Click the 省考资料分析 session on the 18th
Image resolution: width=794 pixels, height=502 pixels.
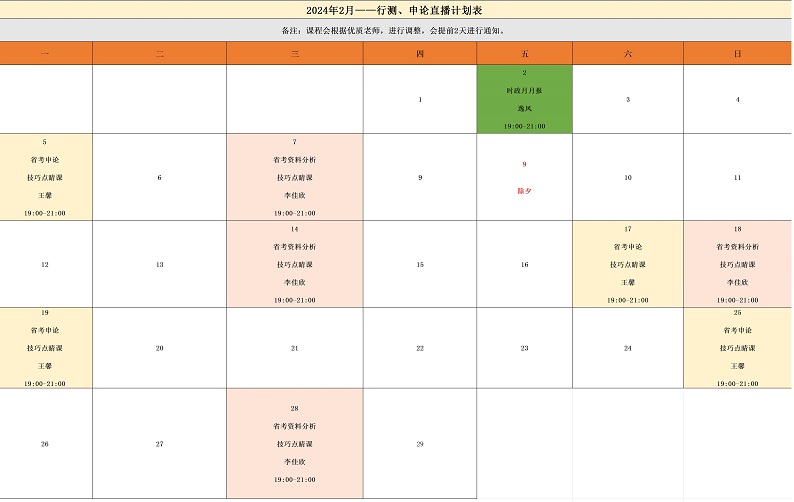coord(737,264)
